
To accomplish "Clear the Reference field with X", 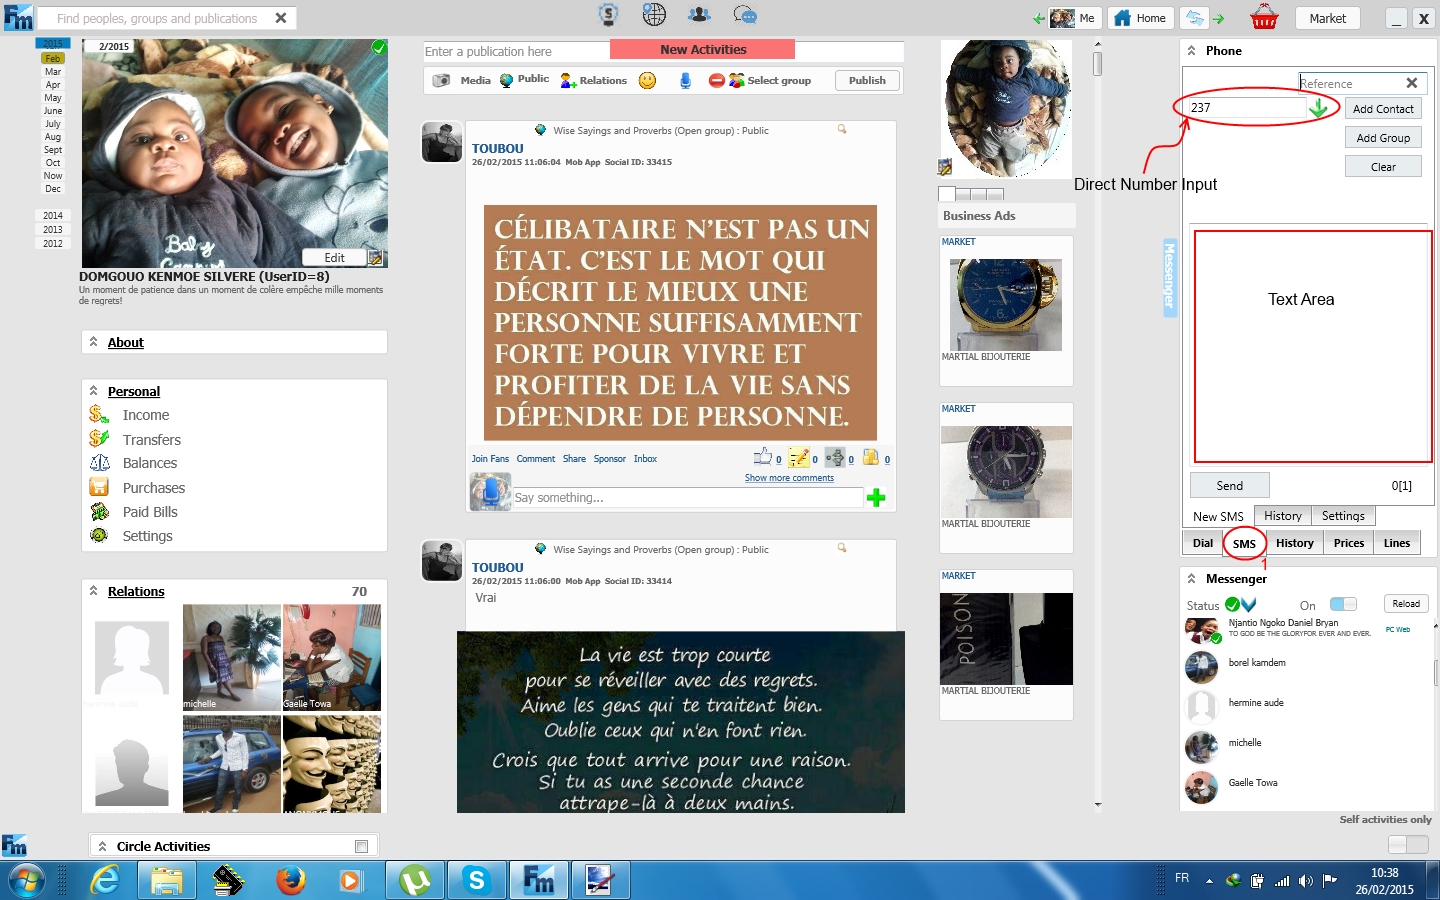I will tap(1412, 83).
